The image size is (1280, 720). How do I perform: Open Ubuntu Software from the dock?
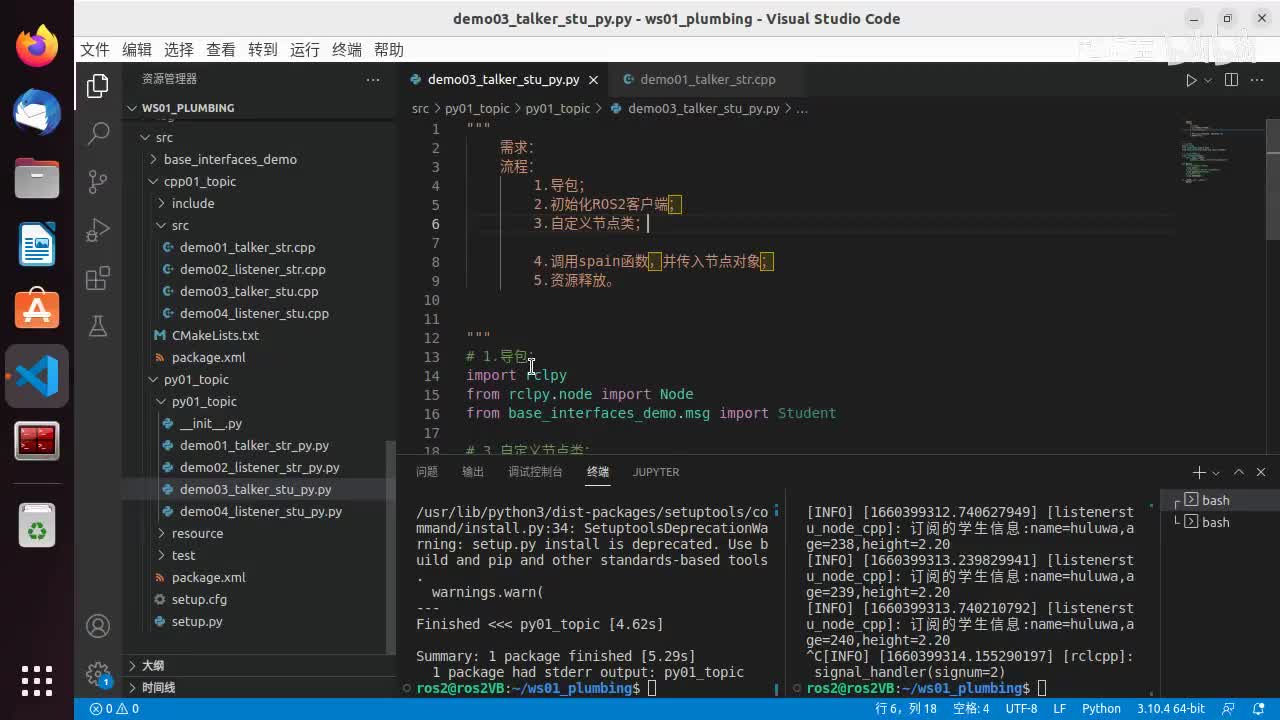click(x=37, y=310)
